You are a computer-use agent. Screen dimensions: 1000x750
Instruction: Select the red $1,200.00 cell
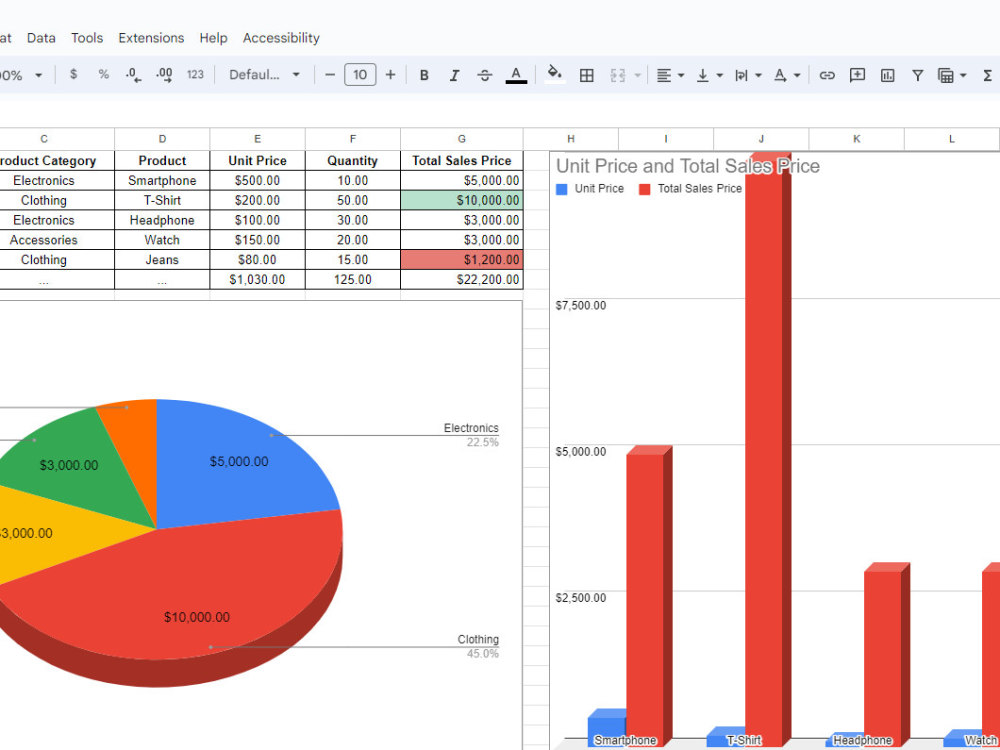[x=462, y=260]
